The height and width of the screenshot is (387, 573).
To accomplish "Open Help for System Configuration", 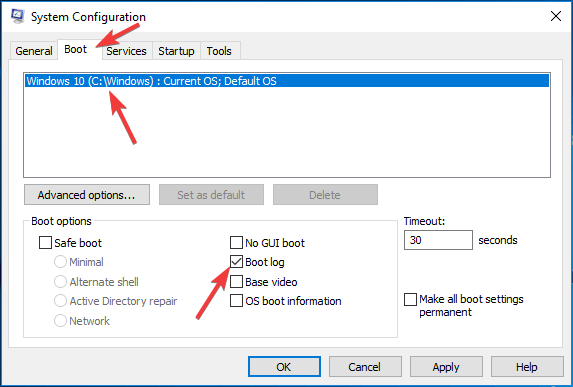I will 527,367.
